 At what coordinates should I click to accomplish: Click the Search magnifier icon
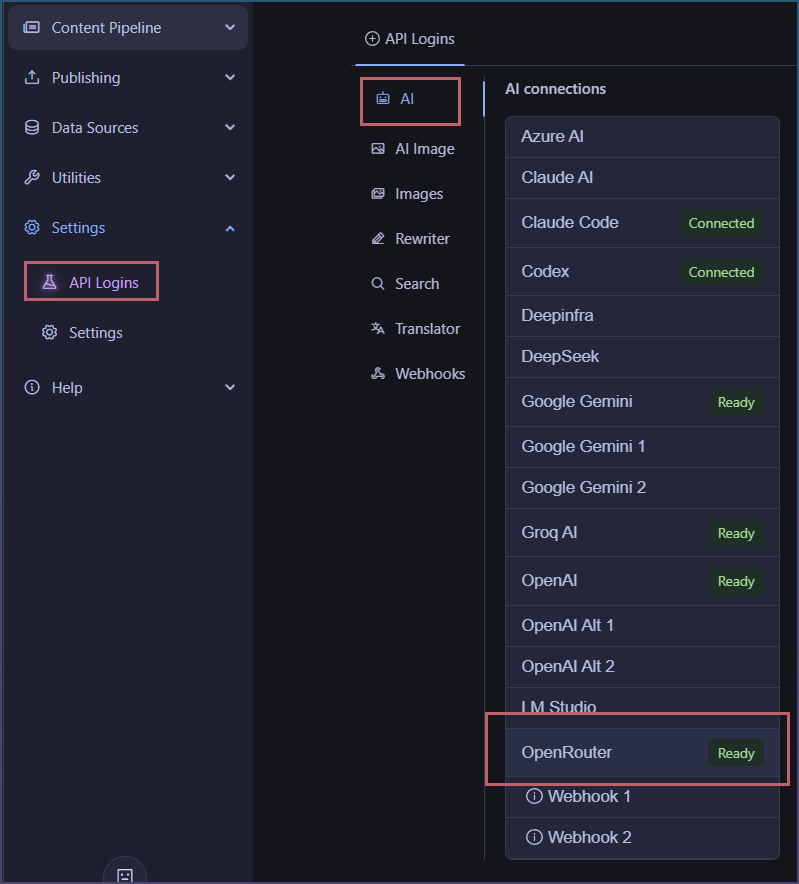378,284
